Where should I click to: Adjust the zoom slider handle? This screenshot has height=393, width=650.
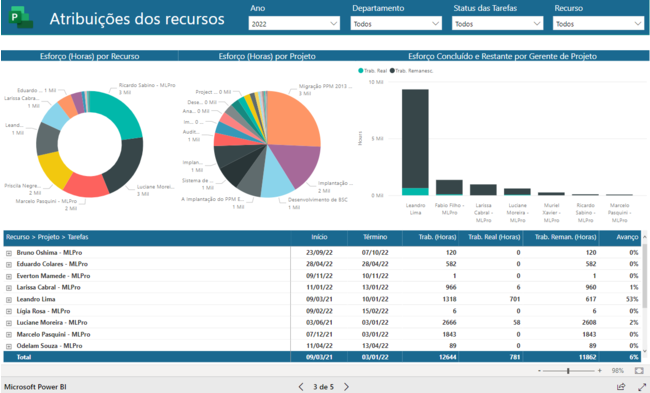[568, 371]
